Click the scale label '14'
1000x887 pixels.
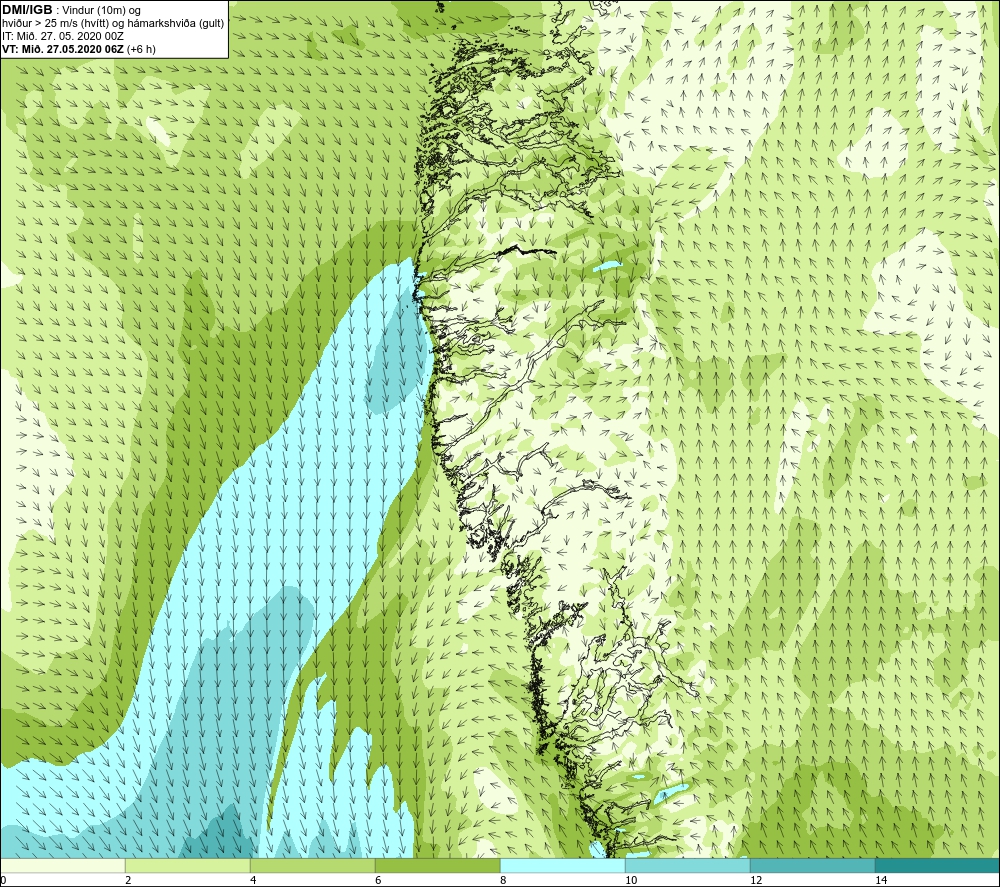[881, 880]
